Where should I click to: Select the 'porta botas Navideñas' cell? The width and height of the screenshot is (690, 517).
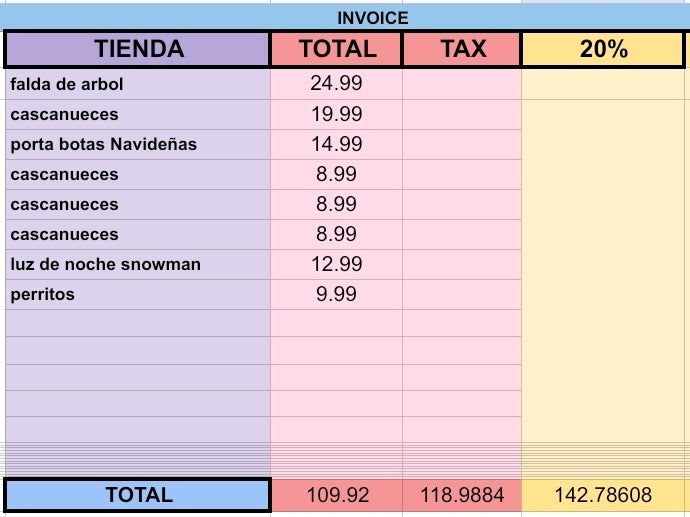click(138, 144)
